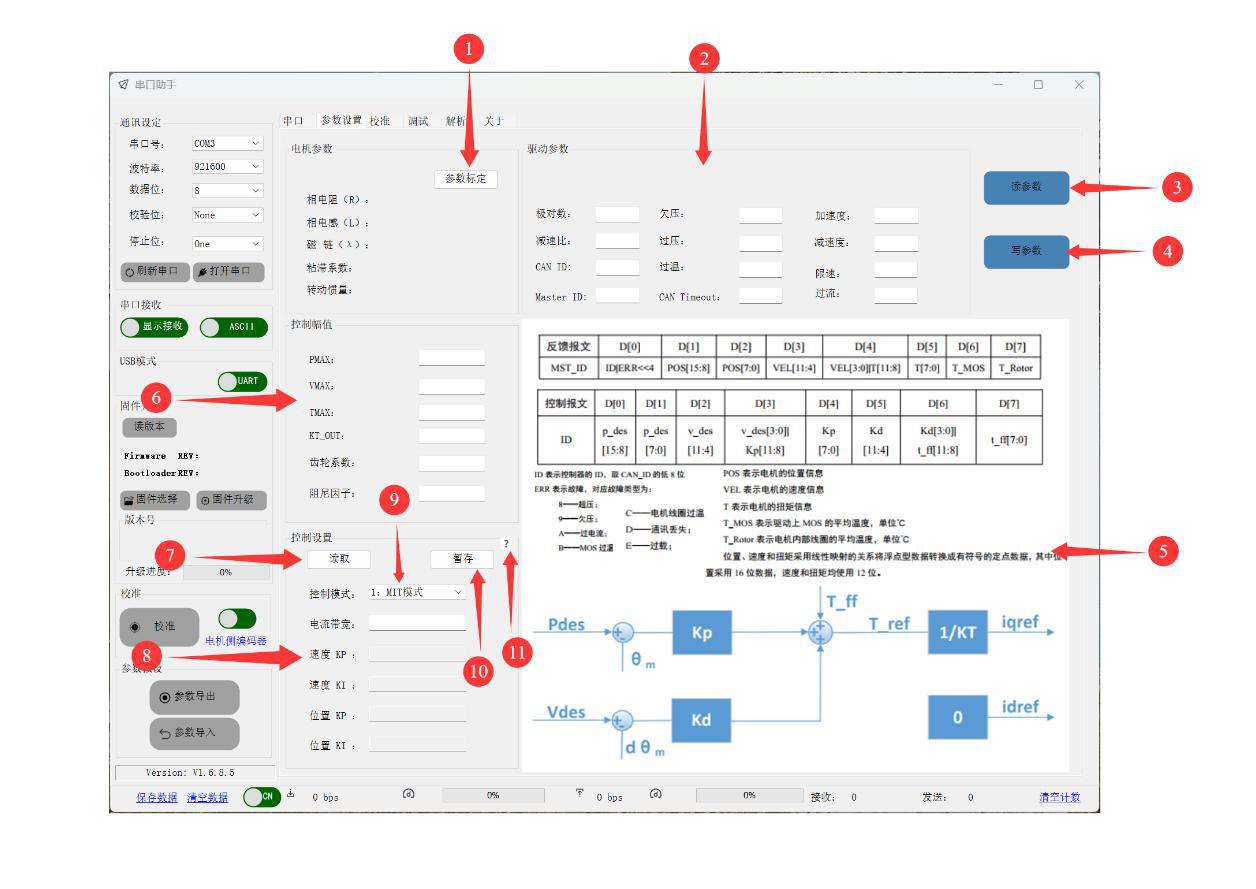Switch to the 调试 tab
Image resolution: width=1256 pixels, height=889 pixels.
coord(417,121)
